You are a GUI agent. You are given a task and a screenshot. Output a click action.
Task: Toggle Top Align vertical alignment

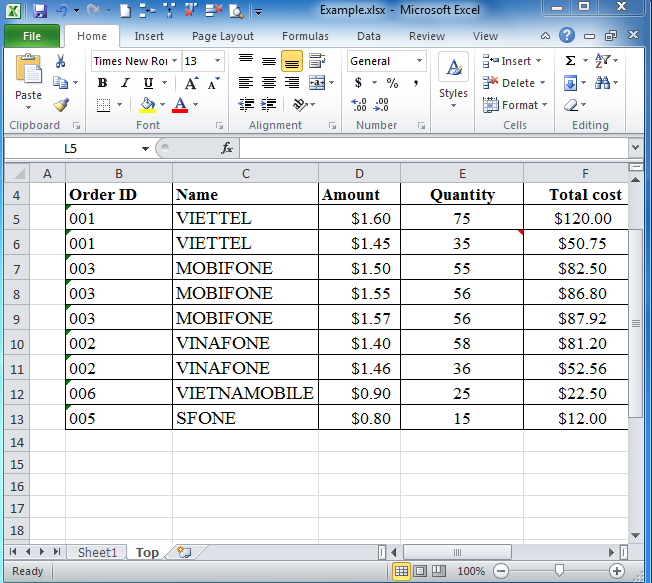click(x=246, y=61)
